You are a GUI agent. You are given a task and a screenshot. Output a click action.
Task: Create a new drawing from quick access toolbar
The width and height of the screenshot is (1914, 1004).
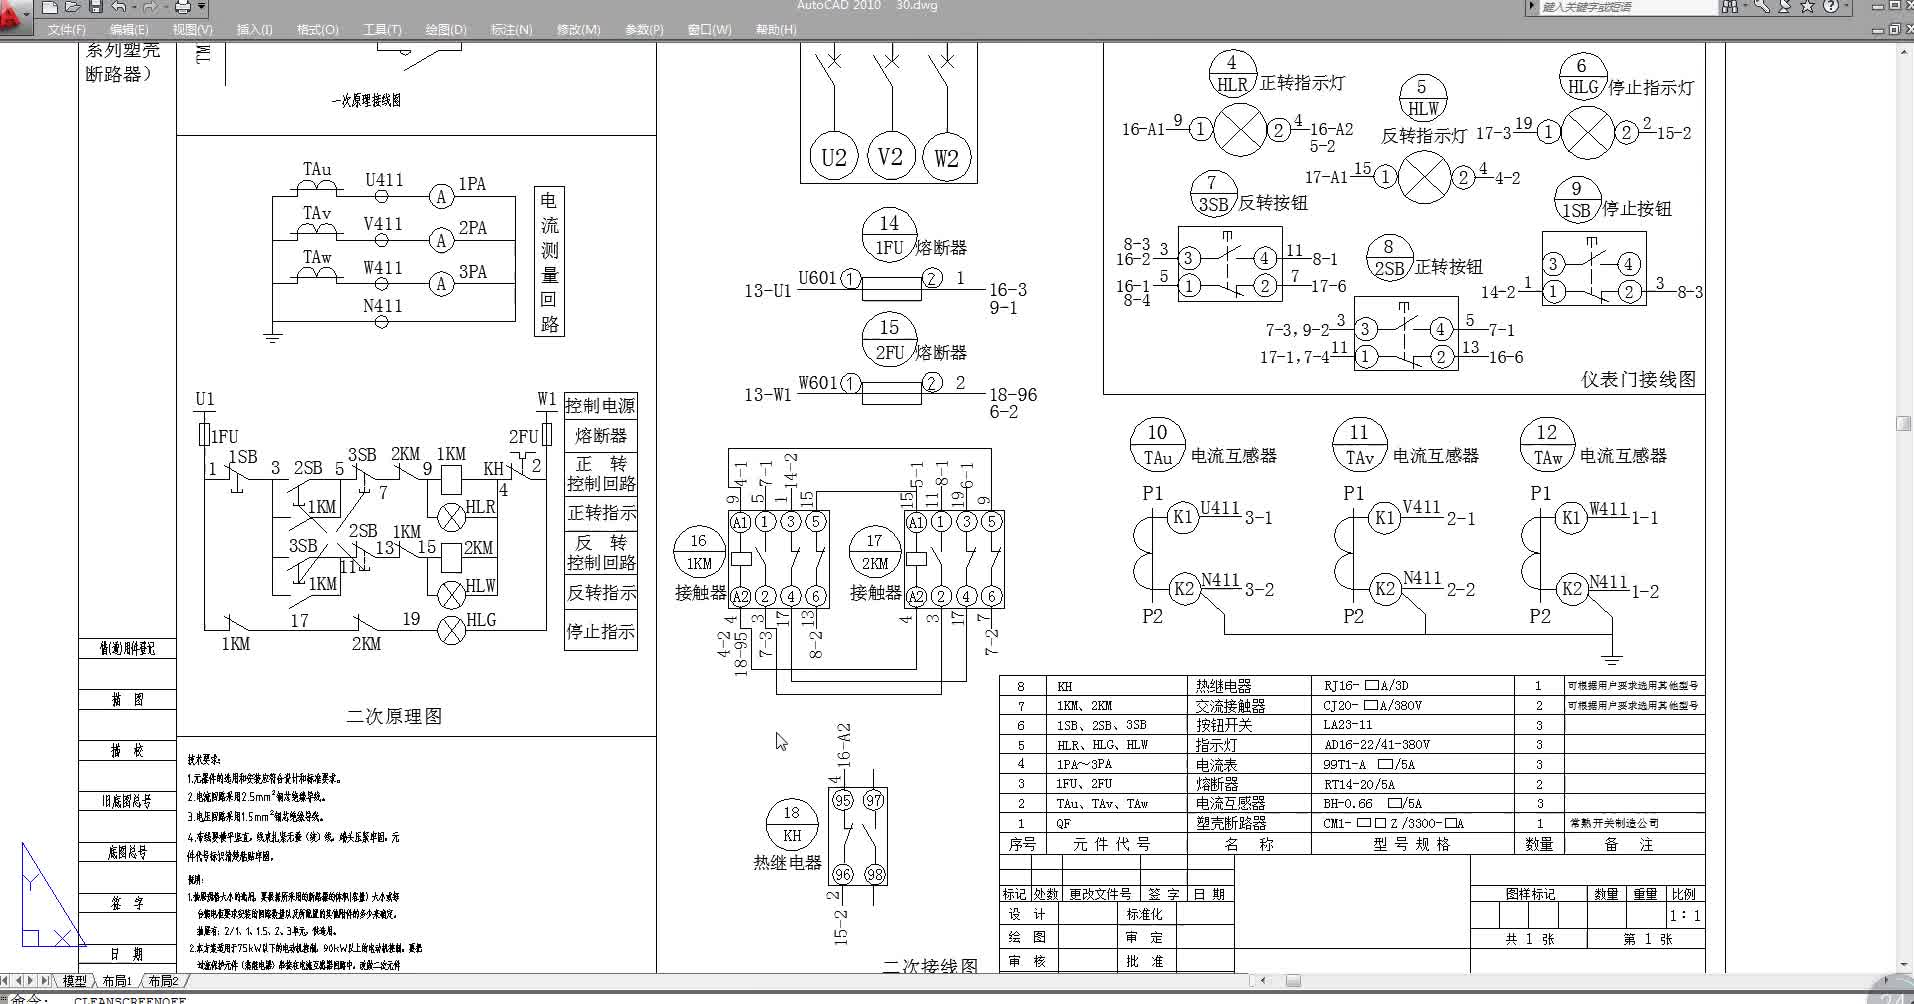[49, 7]
